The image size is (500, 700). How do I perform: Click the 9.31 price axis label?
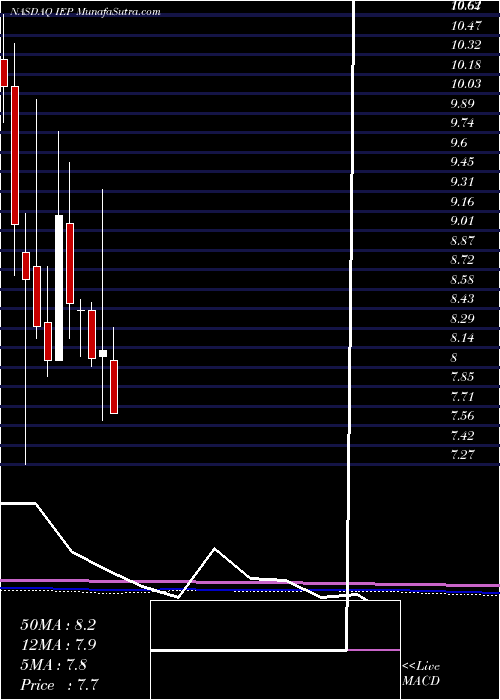462,182
